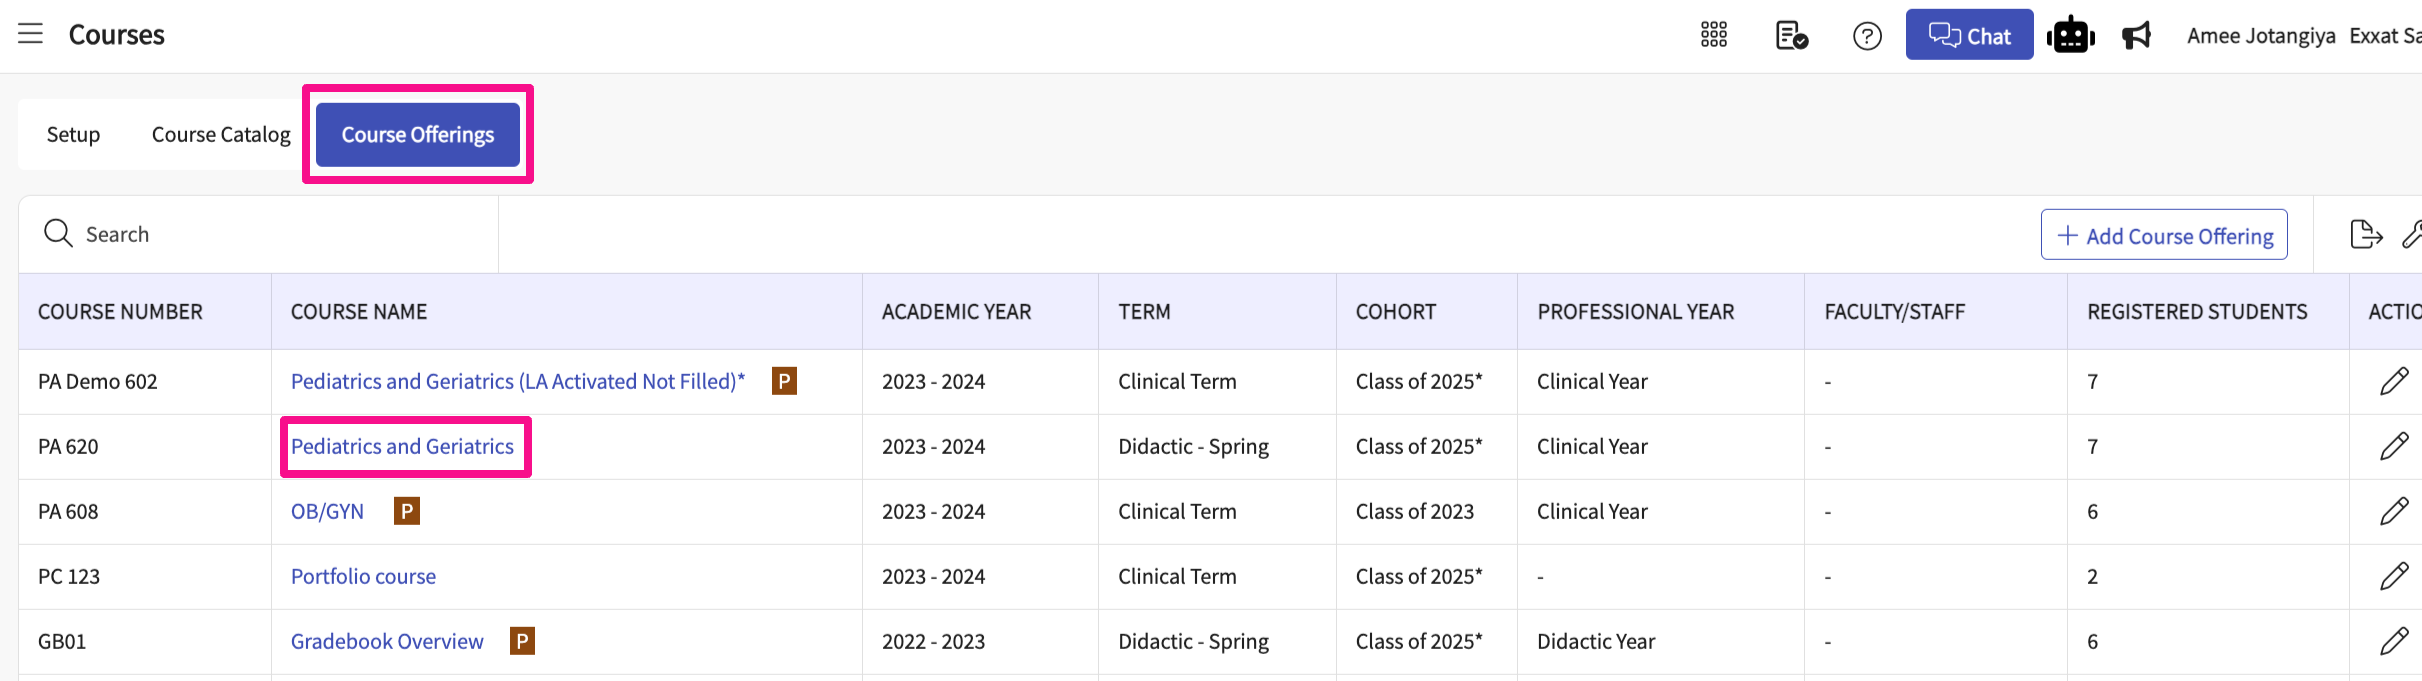Open the hamburger navigation menu
This screenshot has width=2422, height=681.
[x=31, y=34]
